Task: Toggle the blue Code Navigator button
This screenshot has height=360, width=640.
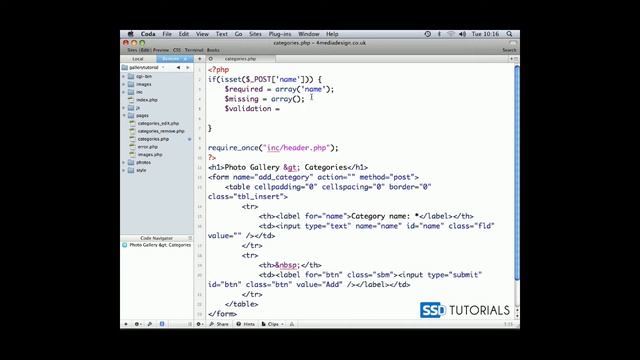Action: pyautogui.click(x=162, y=324)
